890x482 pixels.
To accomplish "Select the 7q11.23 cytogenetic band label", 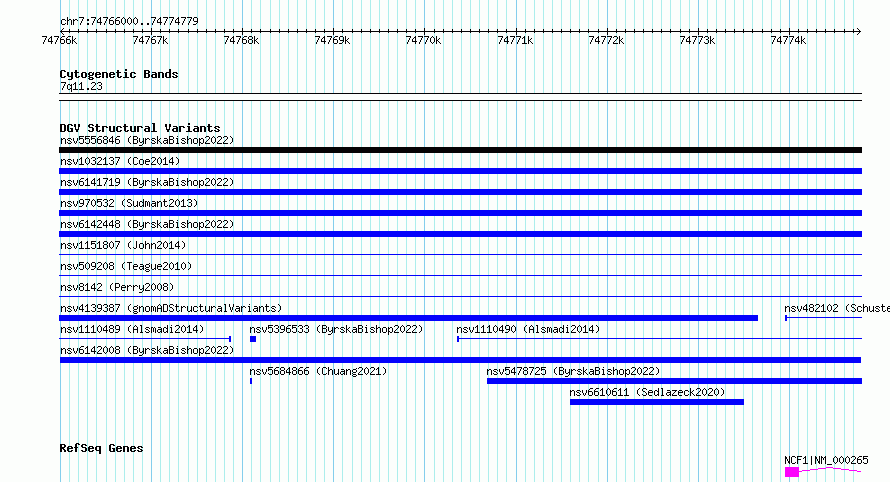I will pyautogui.click(x=81, y=86).
